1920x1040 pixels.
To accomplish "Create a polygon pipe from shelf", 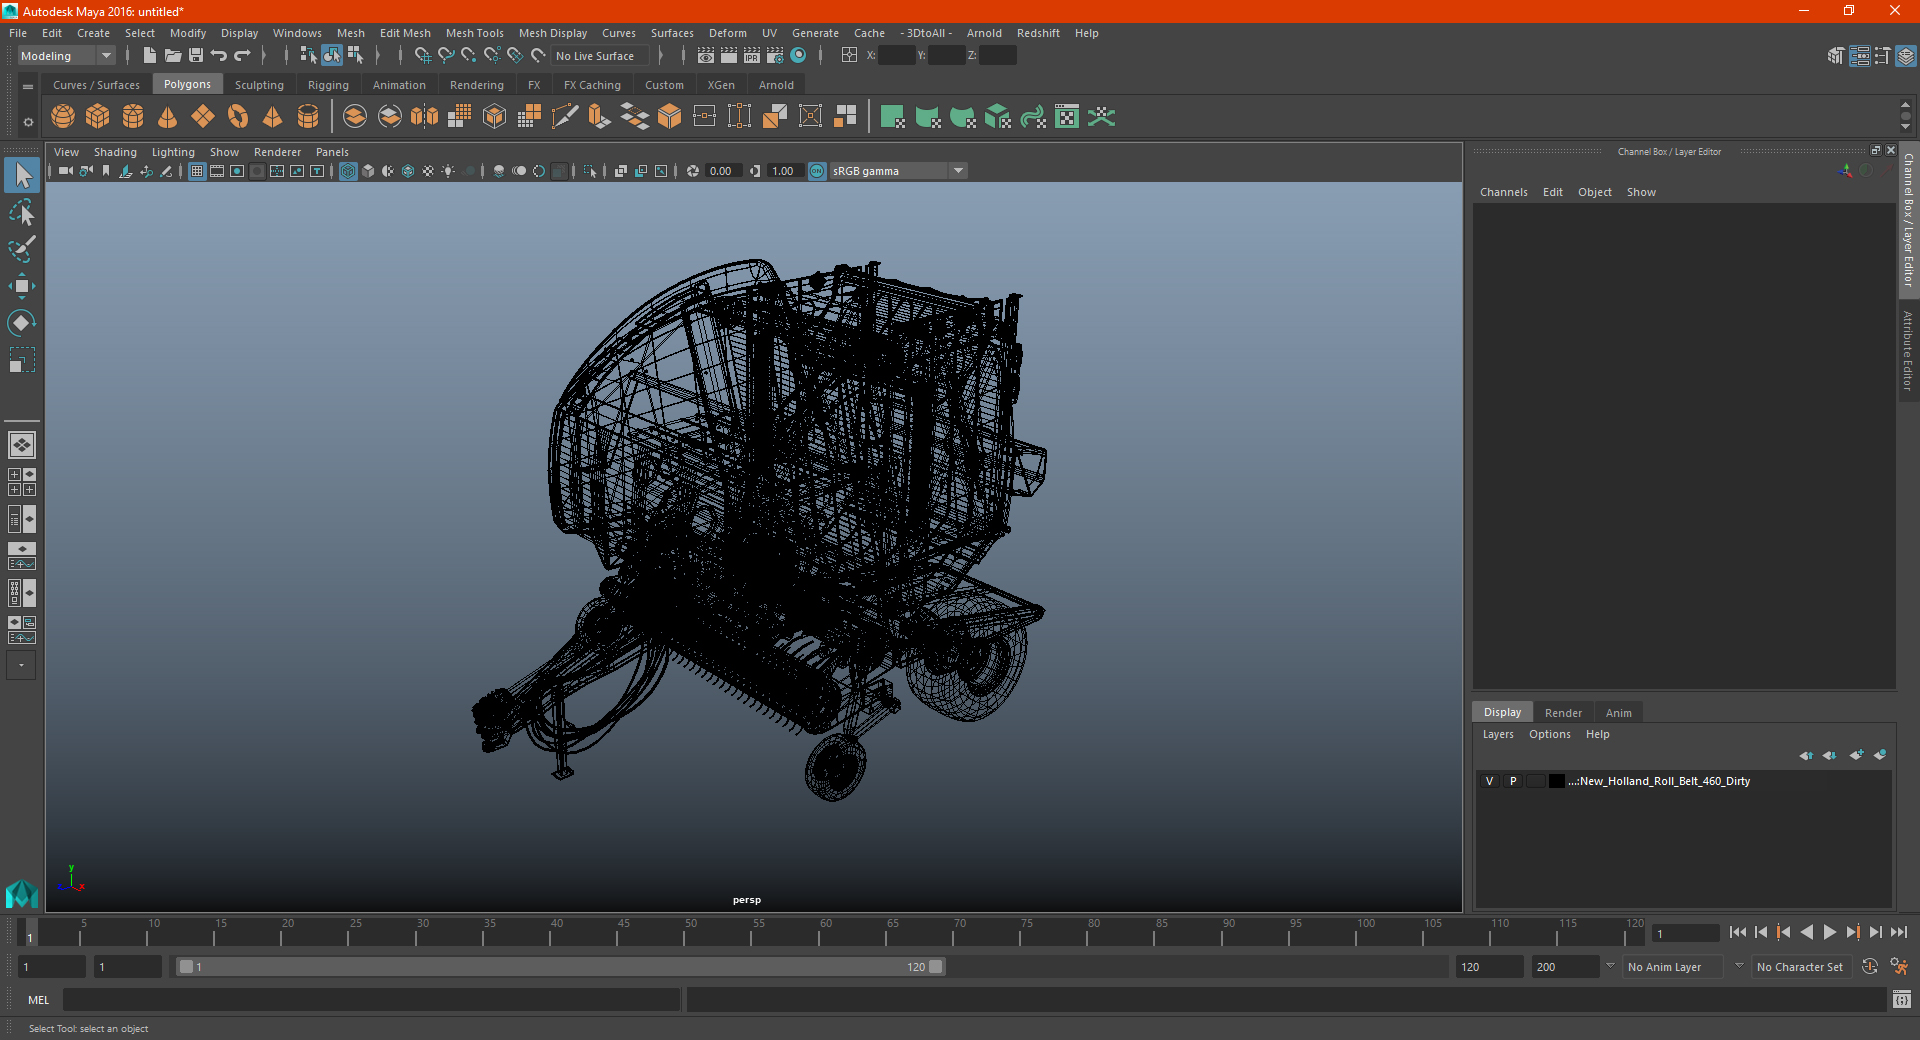I will [308, 117].
